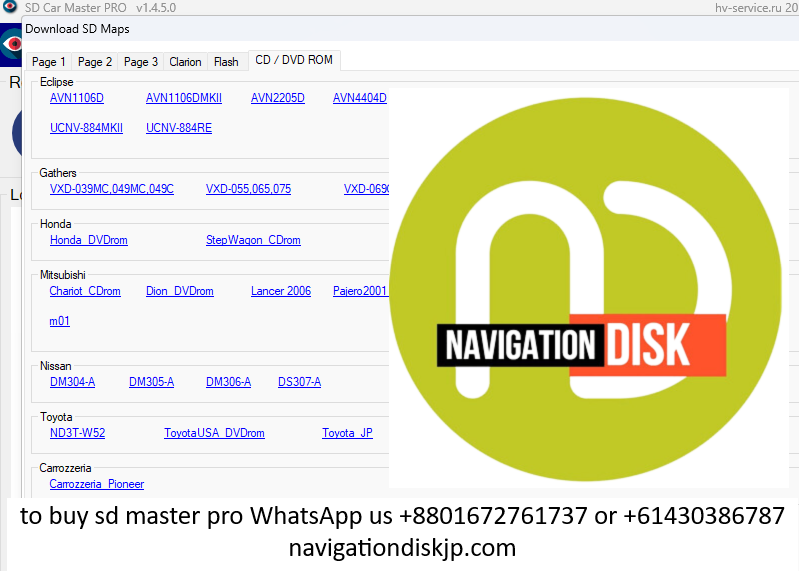Viewport: 799px width, 571px height.
Task: Open the Page 1 tab
Action: (49, 62)
